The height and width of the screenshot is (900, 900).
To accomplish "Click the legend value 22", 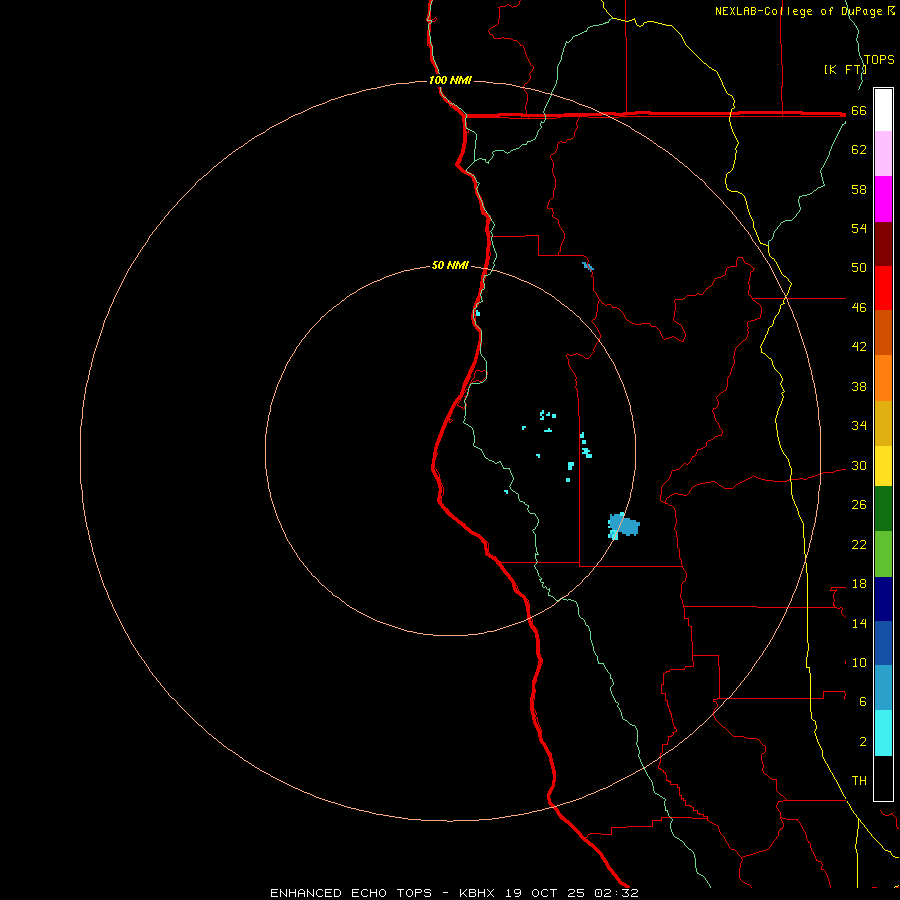I will [x=859, y=544].
